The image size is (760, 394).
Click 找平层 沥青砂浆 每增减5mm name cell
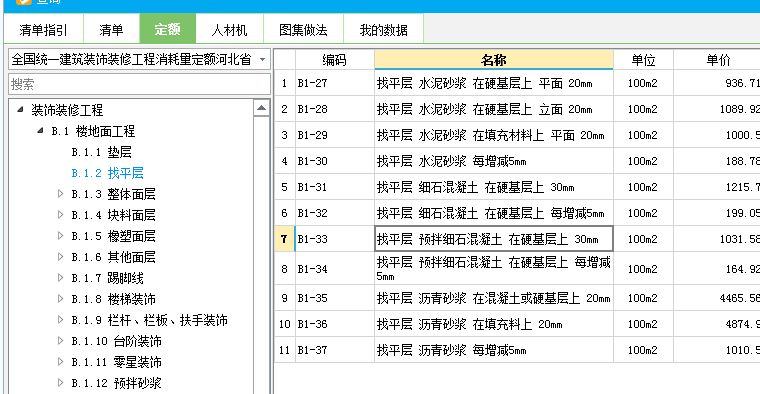tap(493, 350)
